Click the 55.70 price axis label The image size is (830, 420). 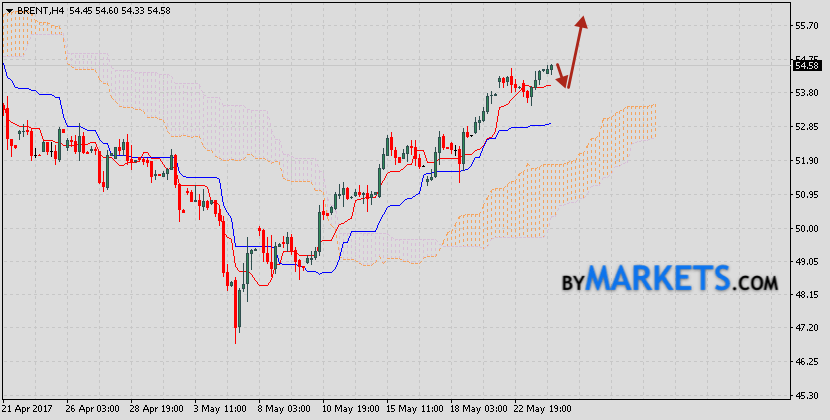click(806, 25)
